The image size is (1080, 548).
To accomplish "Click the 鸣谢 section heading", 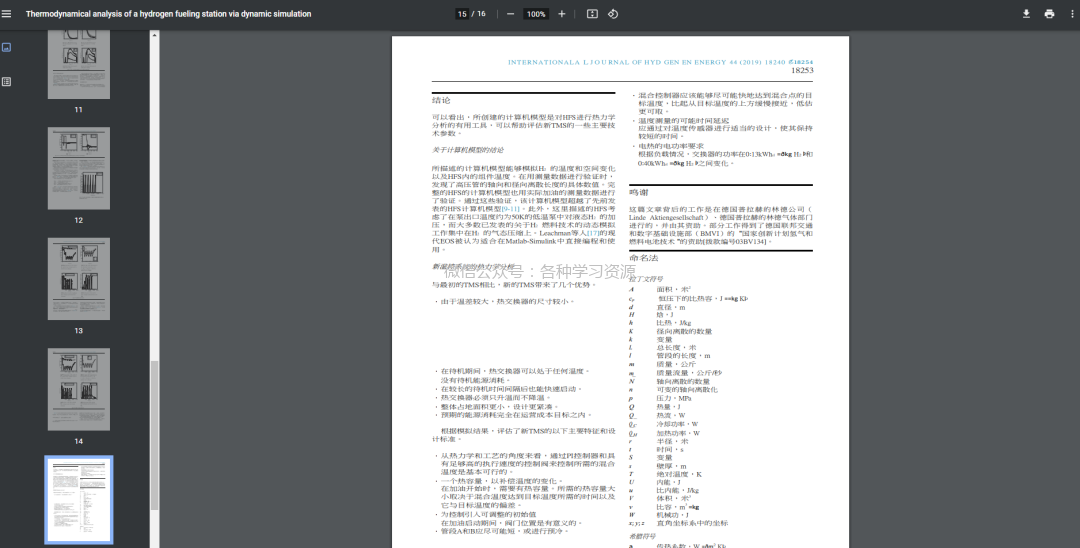I will (638, 193).
